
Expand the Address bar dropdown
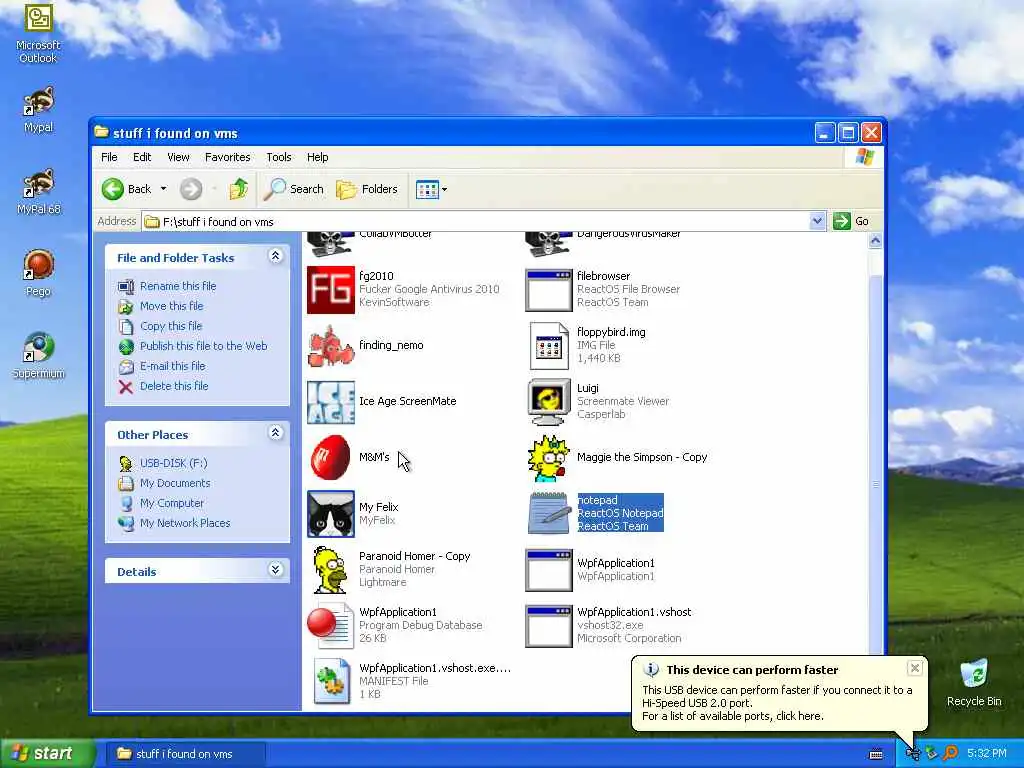[817, 221]
